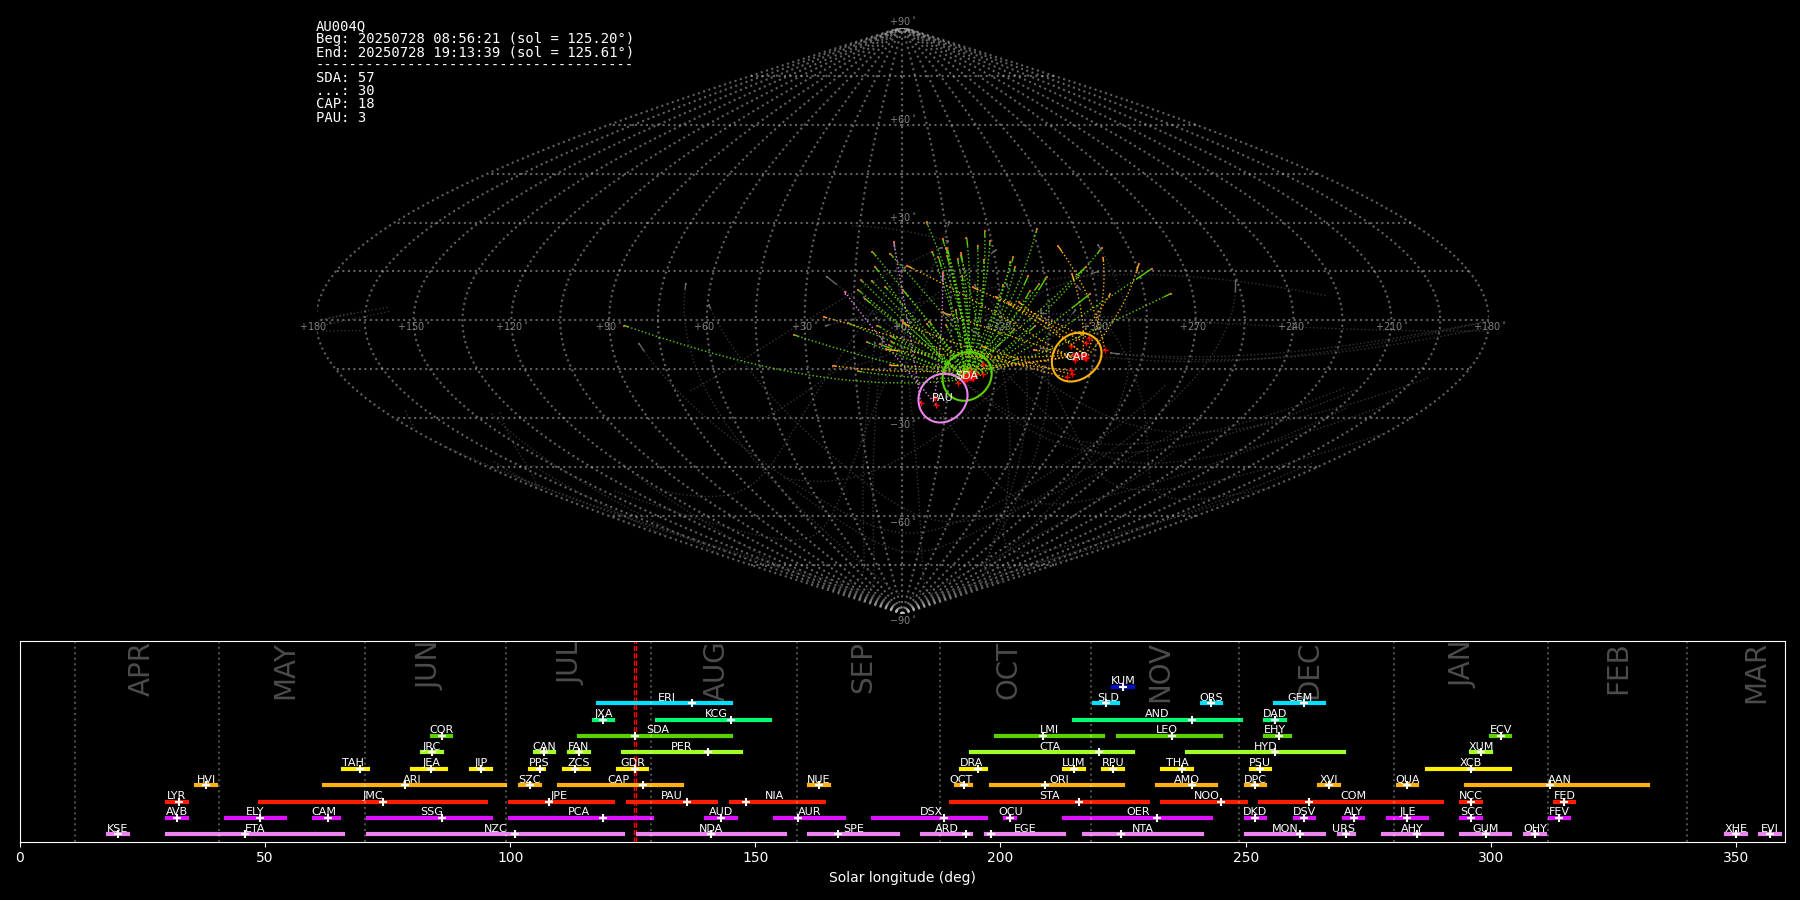
Task: Click the AND shower bar in timeline
Action: 1157,720
